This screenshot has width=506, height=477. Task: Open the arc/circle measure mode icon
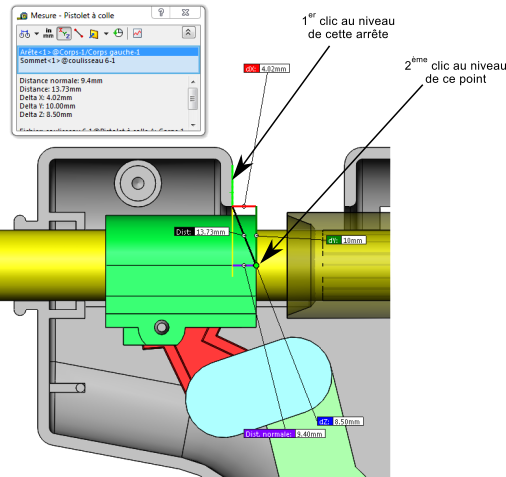pyautogui.click(x=25, y=33)
